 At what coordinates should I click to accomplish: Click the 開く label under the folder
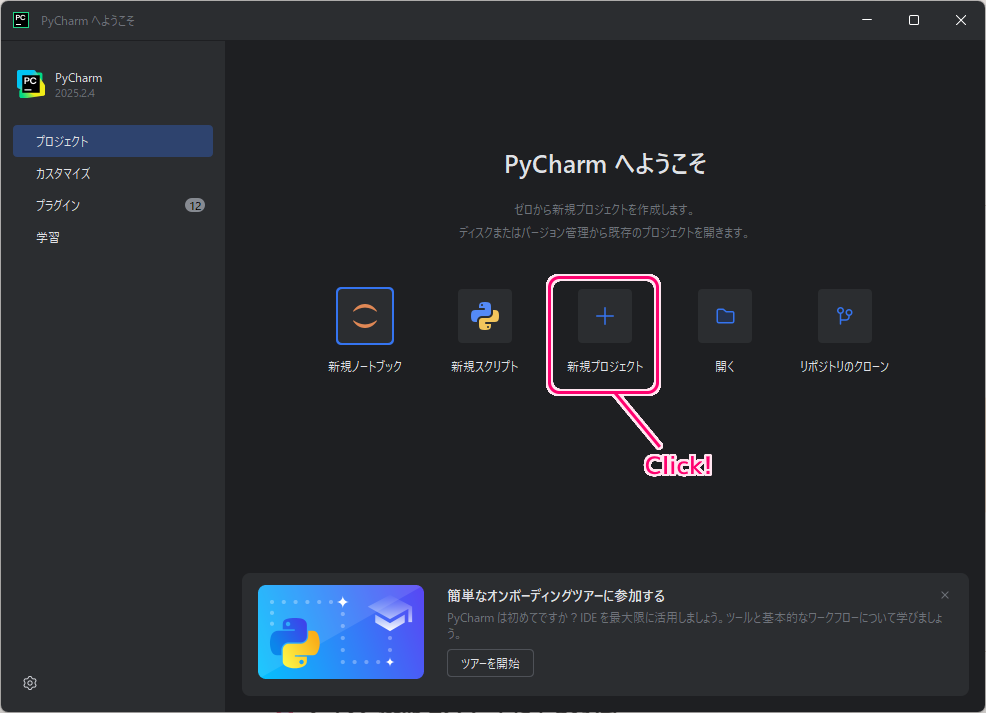coord(724,366)
